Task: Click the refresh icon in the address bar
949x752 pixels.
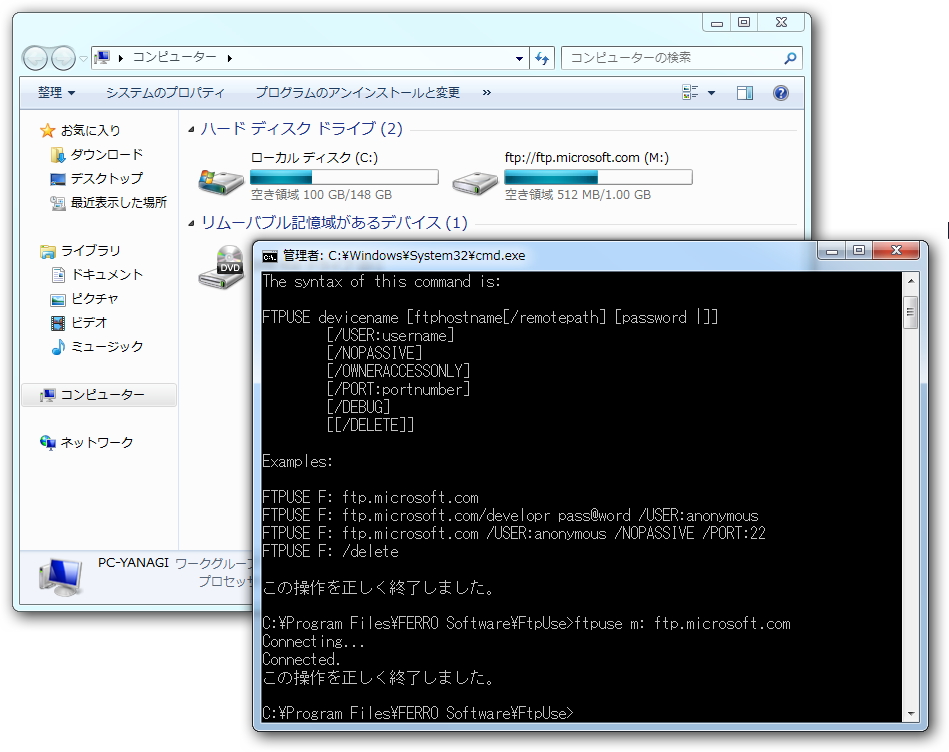Action: [x=541, y=58]
